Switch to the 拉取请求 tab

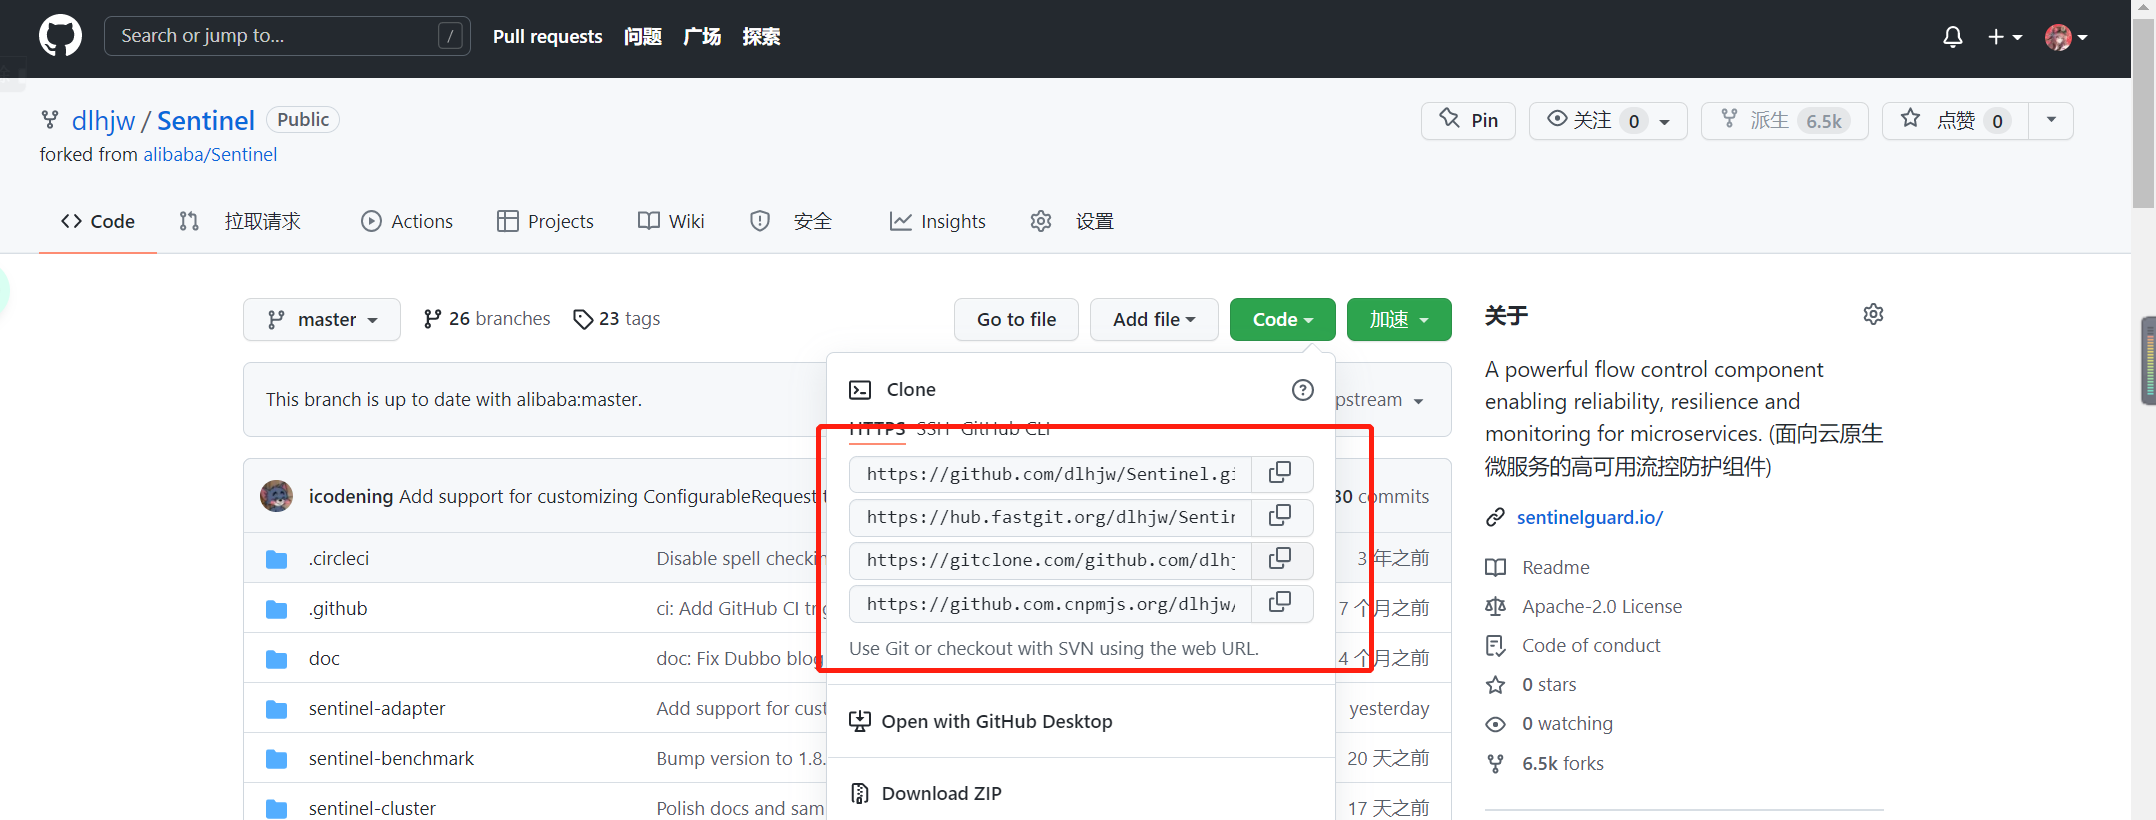[240, 221]
